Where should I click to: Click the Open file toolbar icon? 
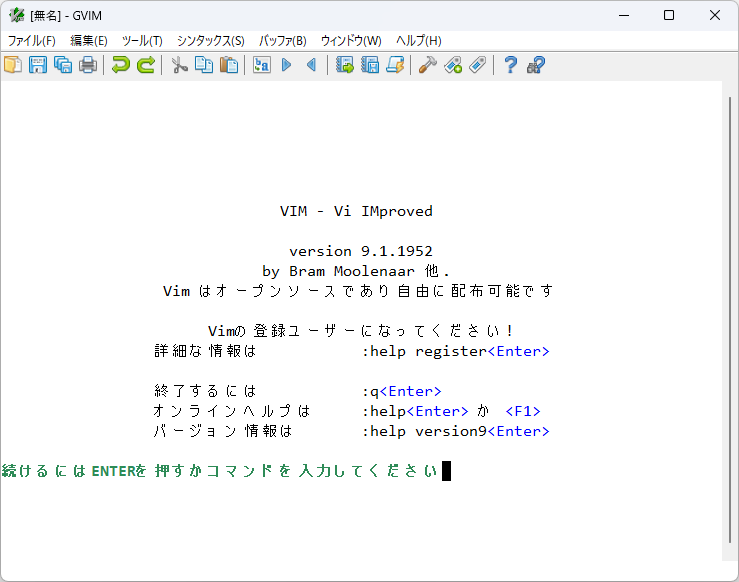click(x=13, y=65)
